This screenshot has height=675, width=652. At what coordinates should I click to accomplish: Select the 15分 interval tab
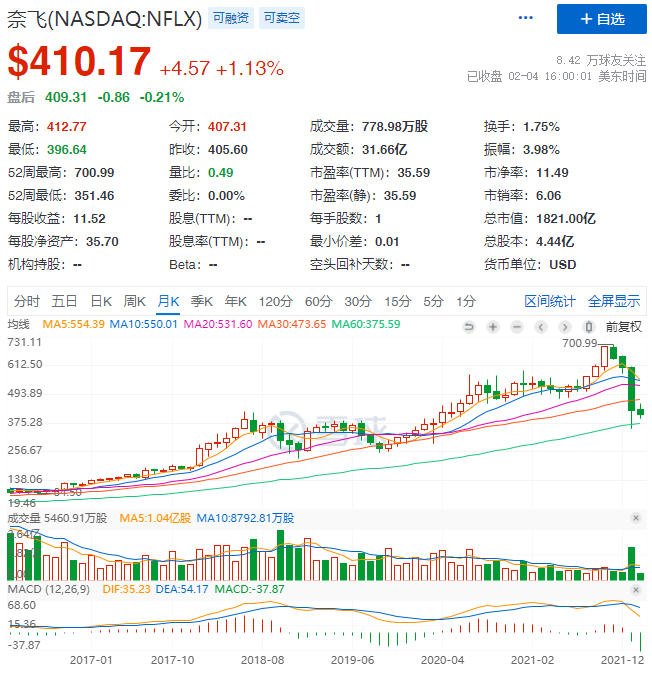tap(398, 301)
